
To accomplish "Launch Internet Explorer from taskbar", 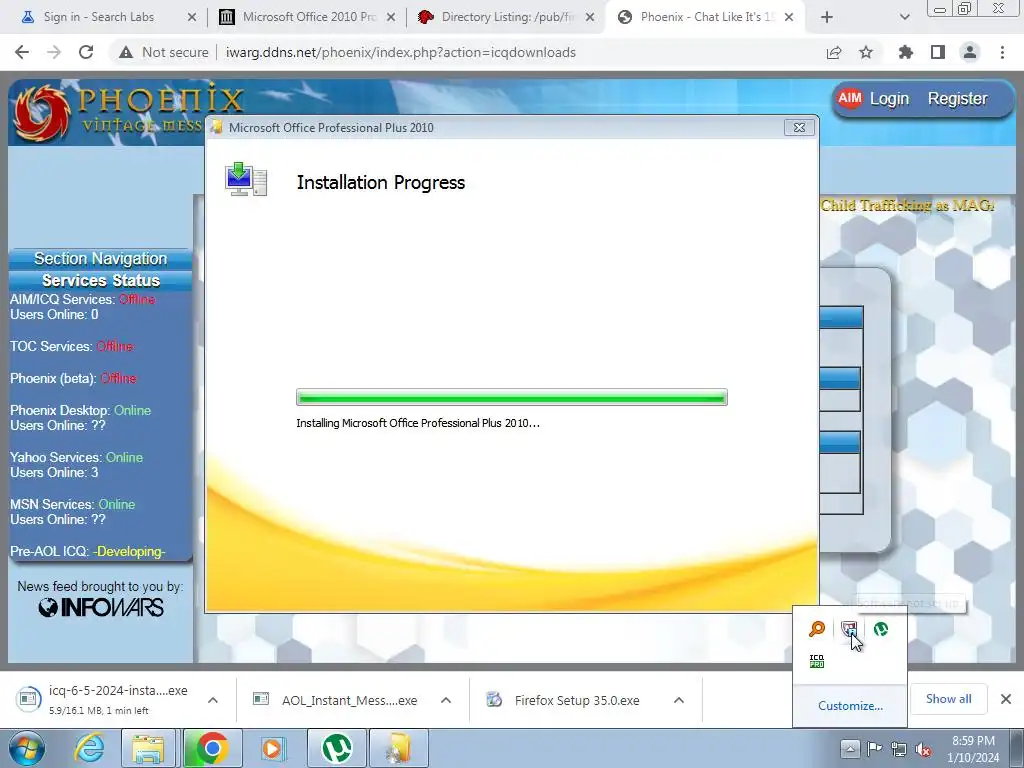I will [x=90, y=748].
